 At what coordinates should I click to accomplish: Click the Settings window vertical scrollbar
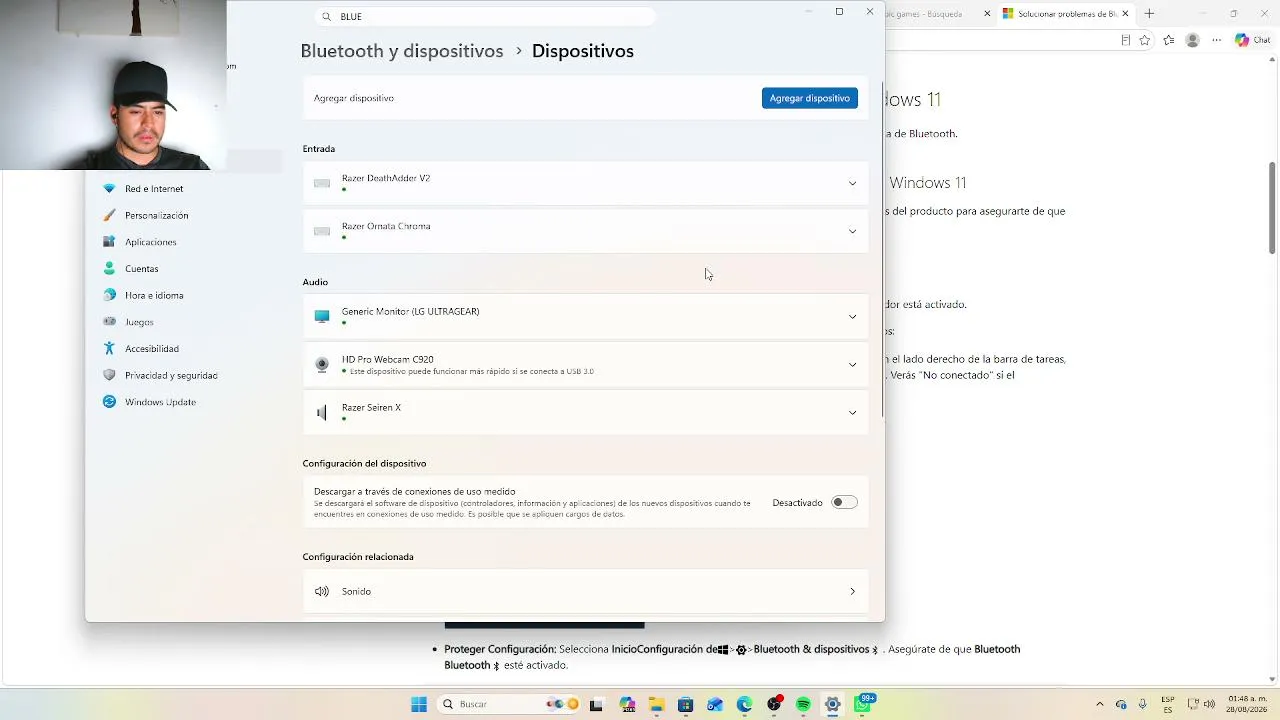pos(882,250)
